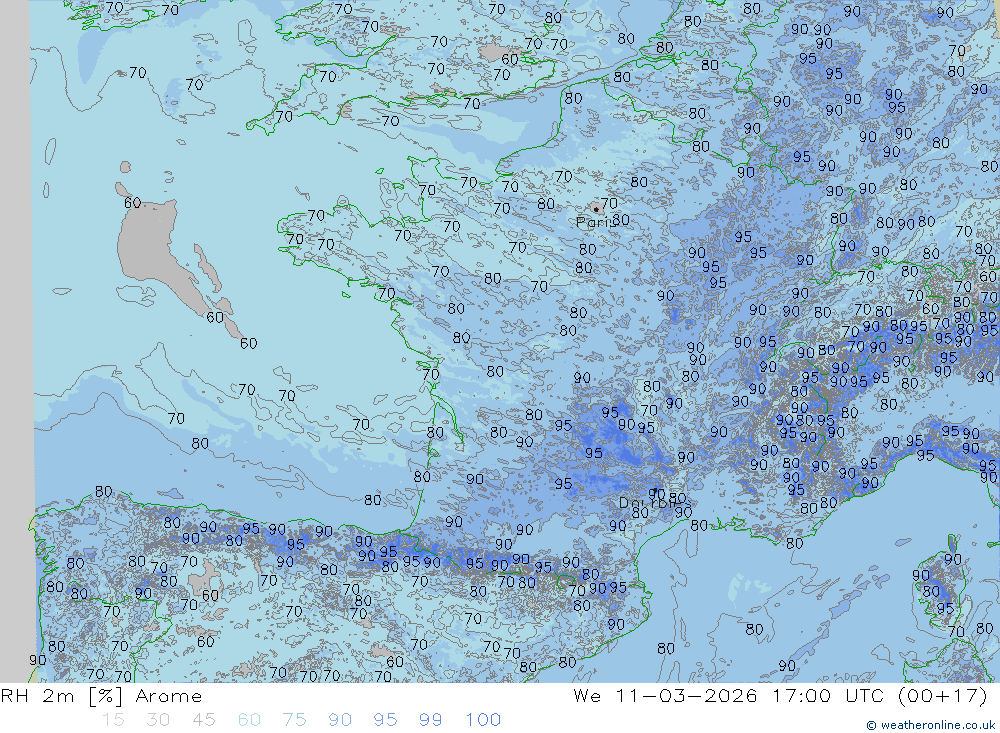Screen dimensions: 1000x733
Task: Click legend value 99
Action: click(430, 720)
